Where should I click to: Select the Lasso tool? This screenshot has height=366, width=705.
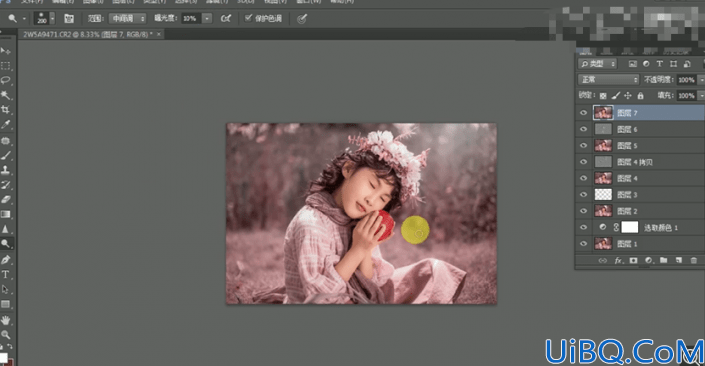[5, 80]
